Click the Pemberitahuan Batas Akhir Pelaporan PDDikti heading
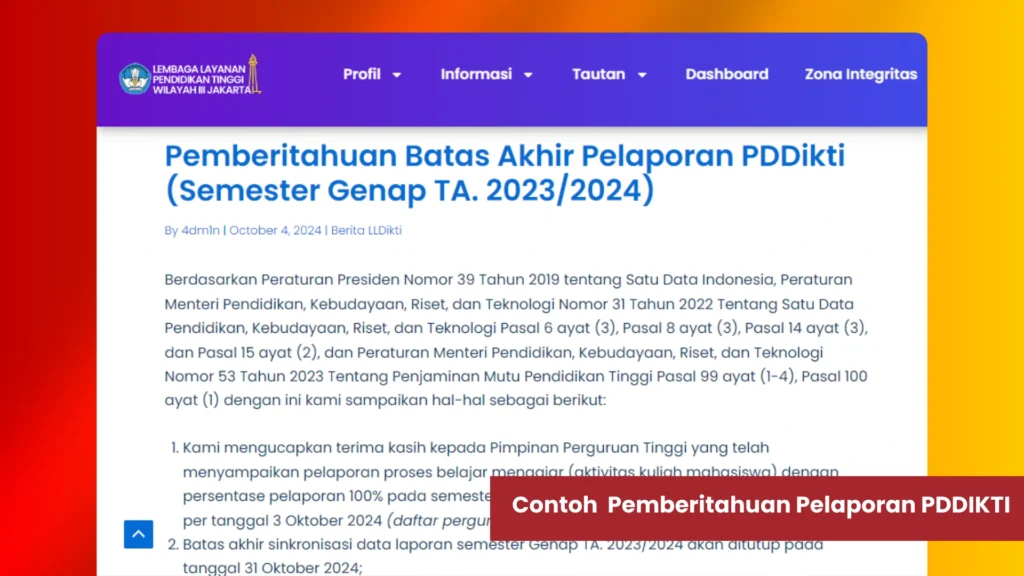1024x576 pixels. coord(504,173)
